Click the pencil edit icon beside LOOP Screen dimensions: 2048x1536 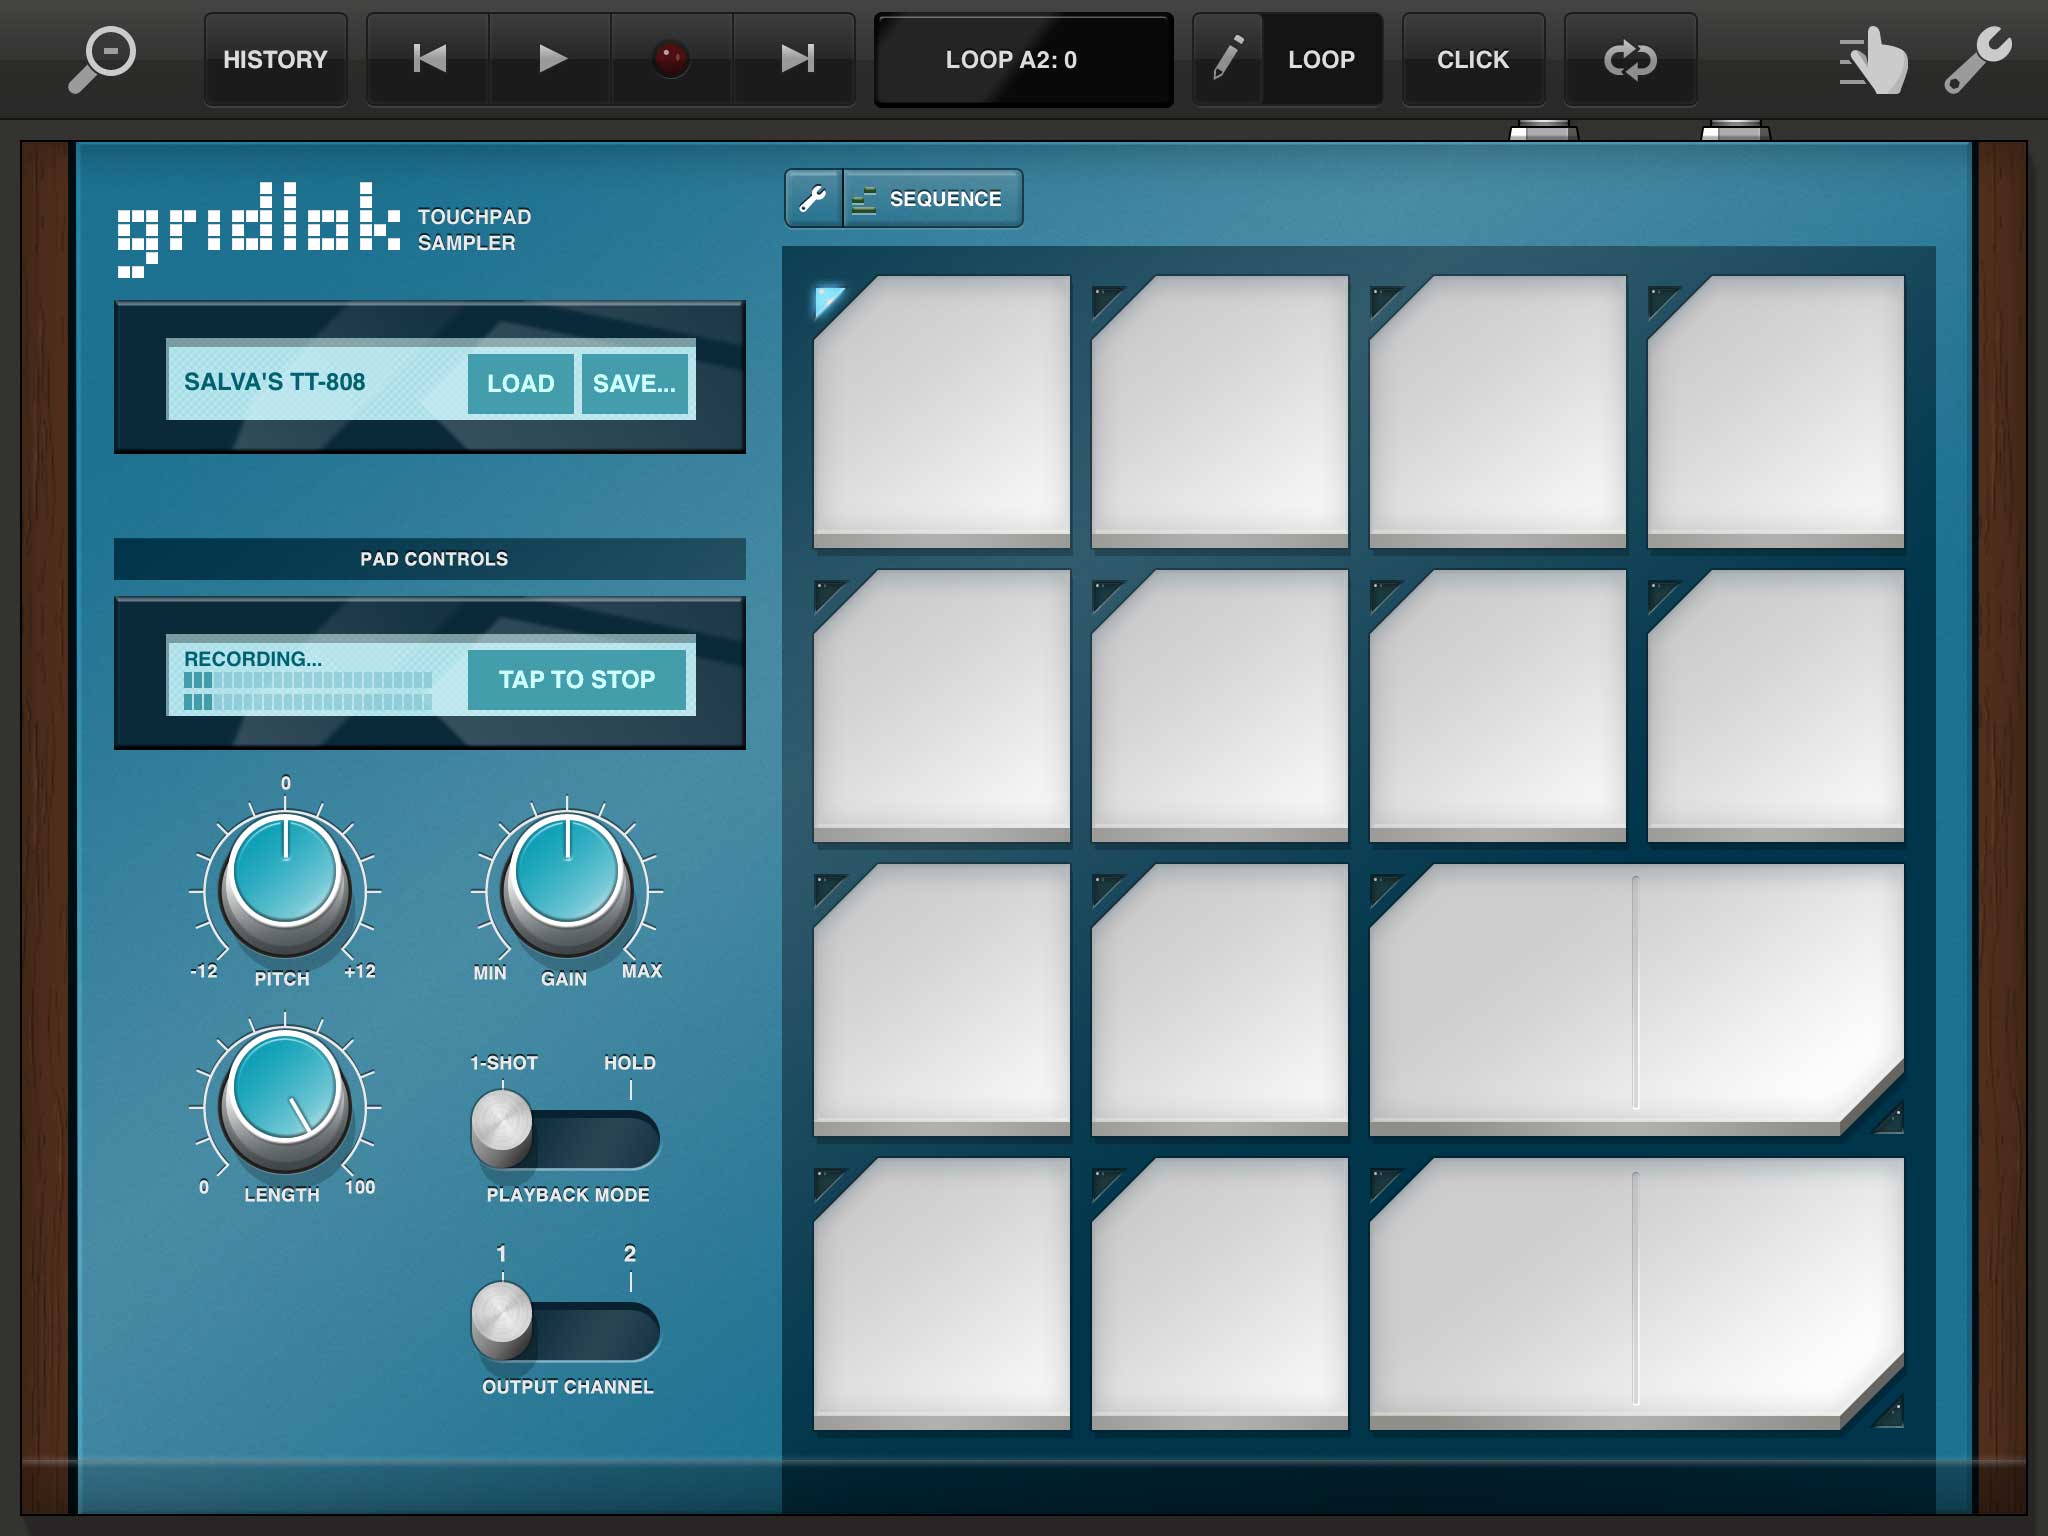[x=1228, y=59]
